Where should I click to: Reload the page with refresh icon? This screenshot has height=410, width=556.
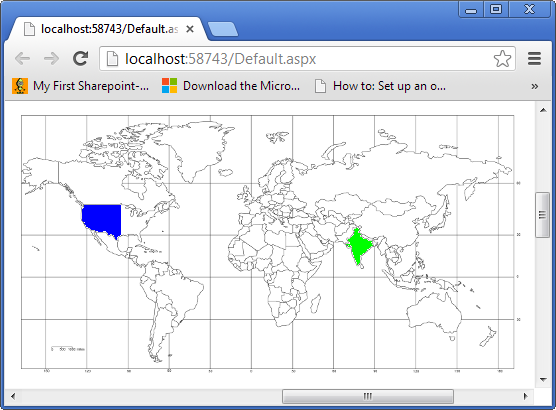(x=80, y=59)
